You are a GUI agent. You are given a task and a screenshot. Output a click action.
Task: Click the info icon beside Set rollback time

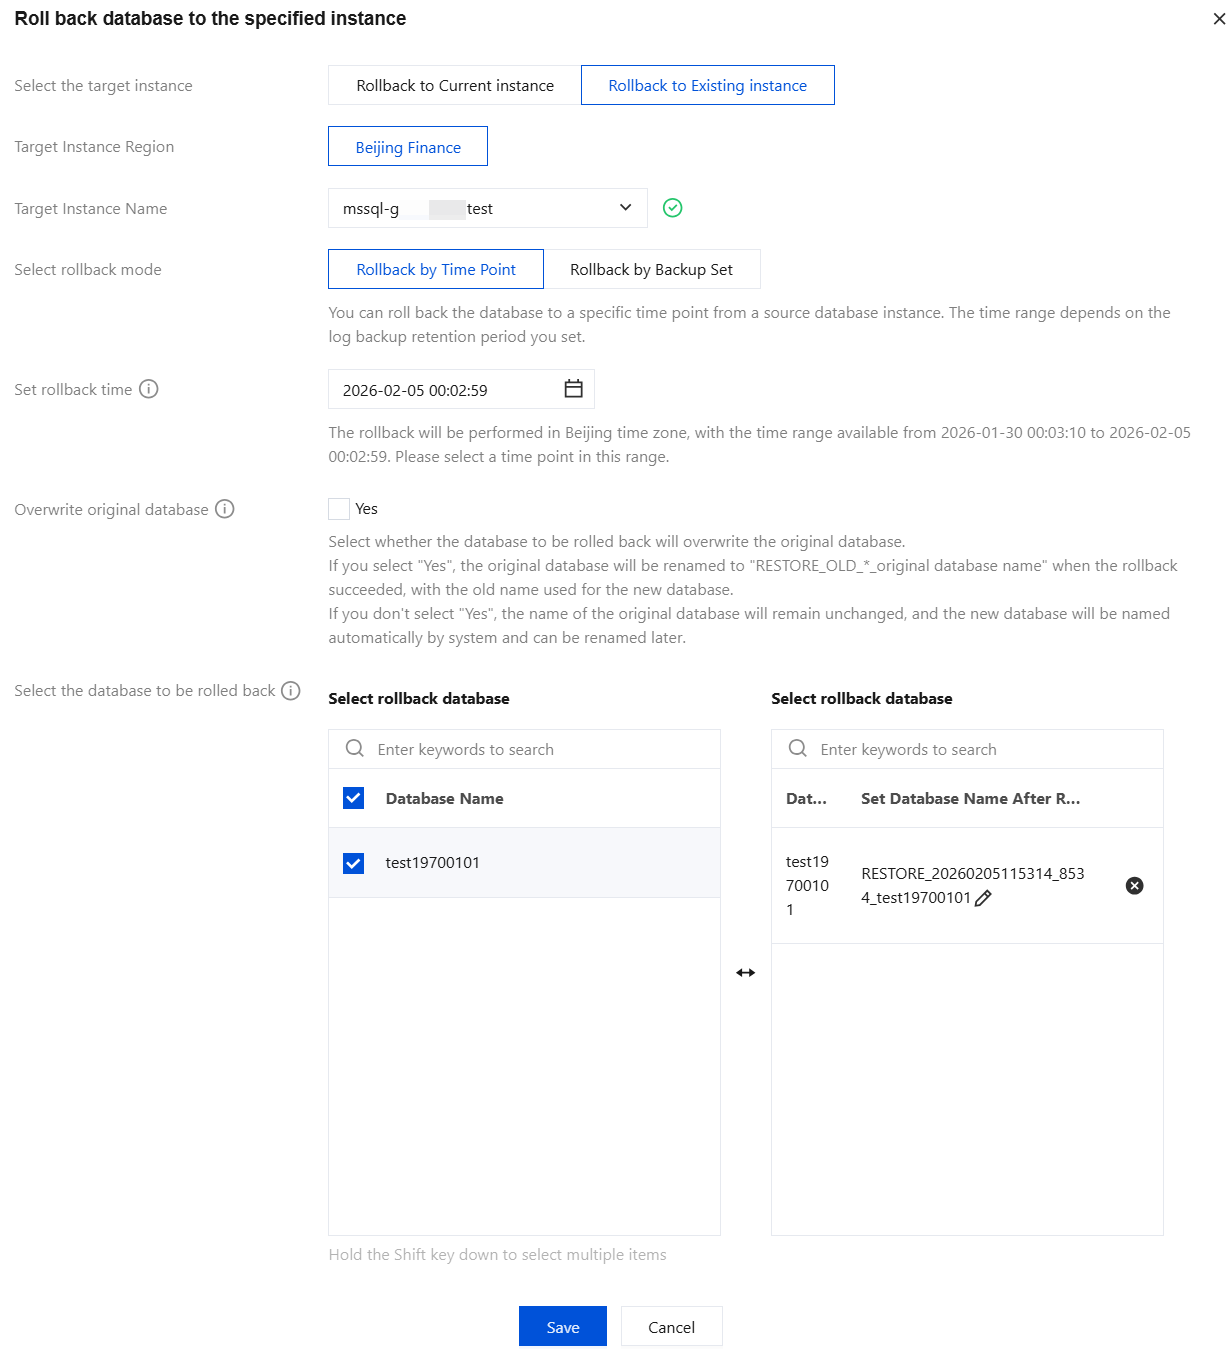pyautogui.click(x=149, y=389)
